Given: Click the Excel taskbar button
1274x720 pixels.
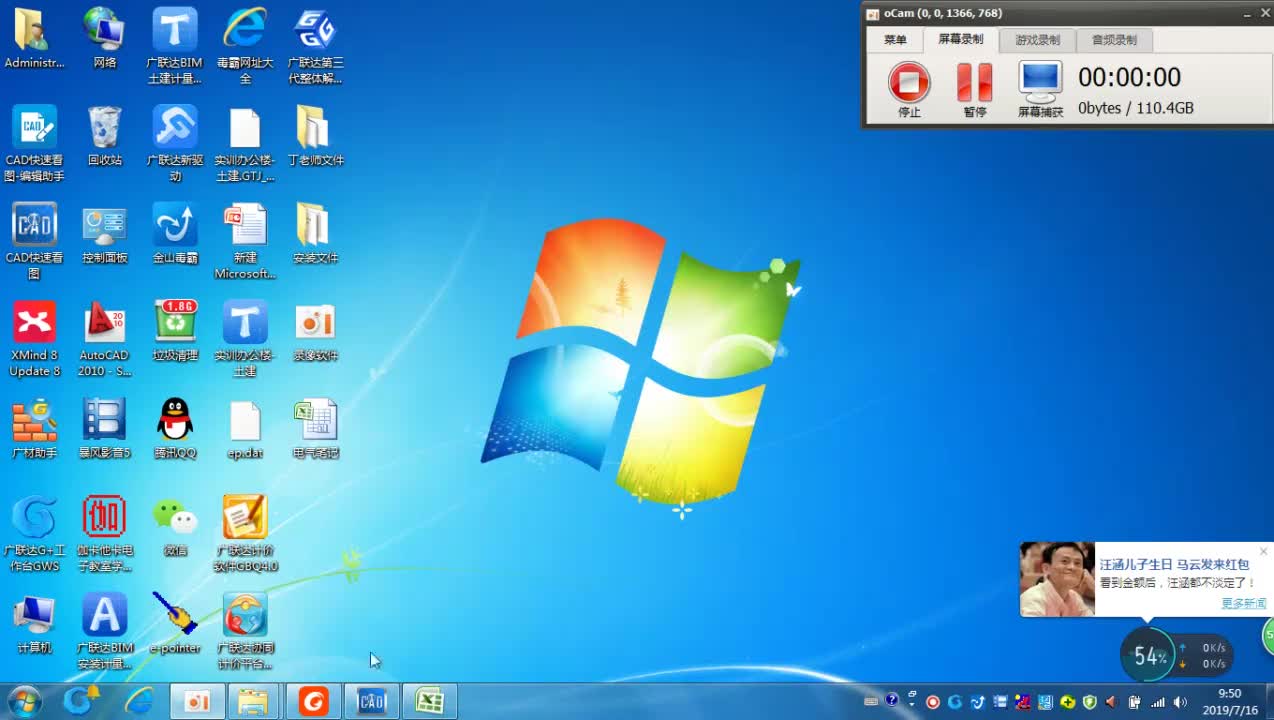Looking at the screenshot, I should tap(429, 701).
